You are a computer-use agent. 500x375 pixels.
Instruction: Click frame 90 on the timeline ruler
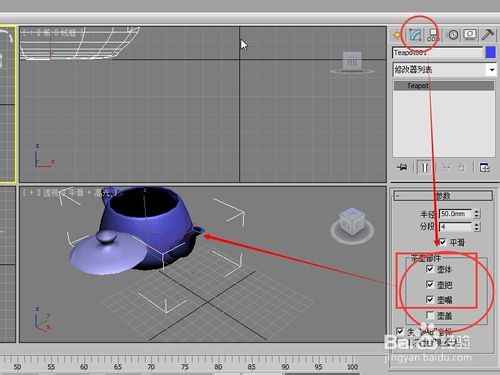click(x=285, y=367)
